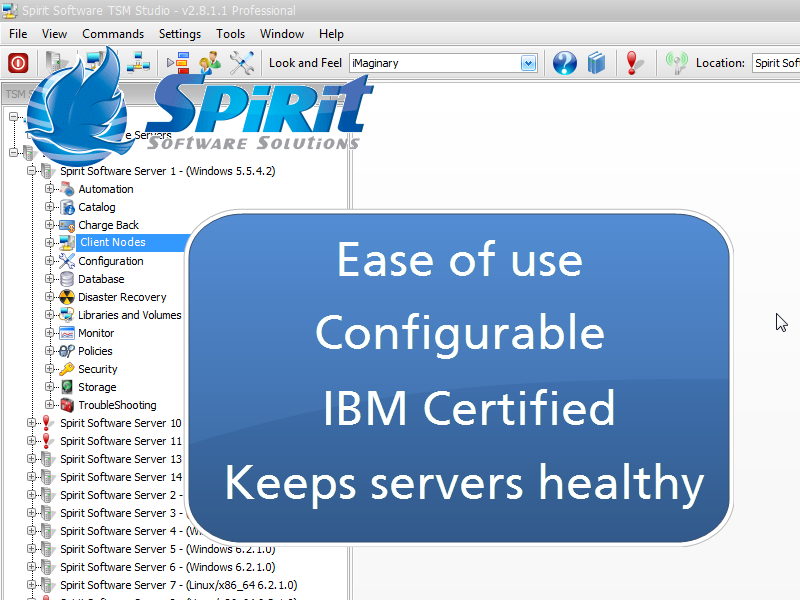Click the Disaster Recovery radiation icon
Screen dimensions: 800x600
point(67,297)
